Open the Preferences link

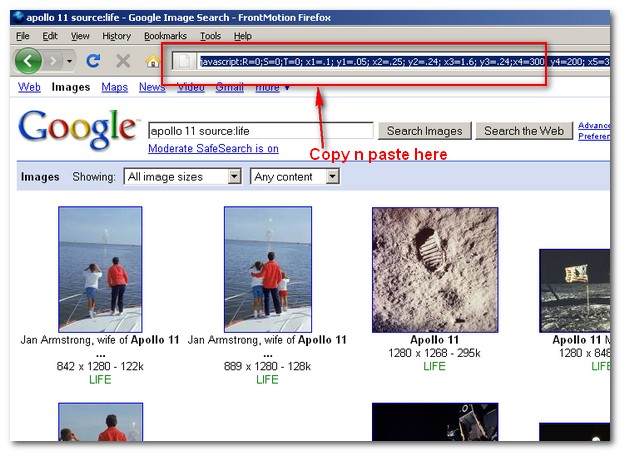coord(594,136)
